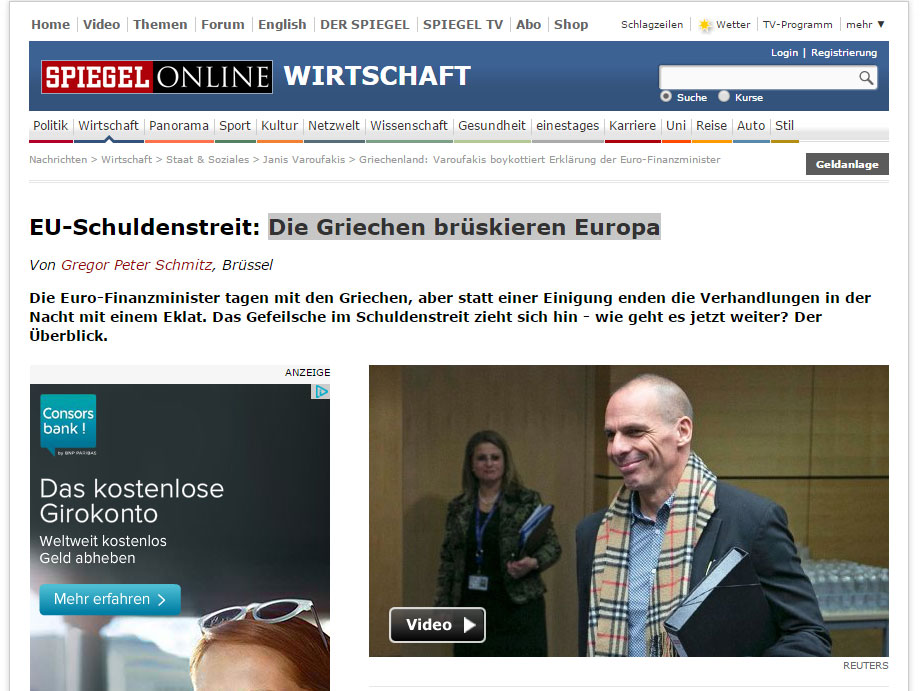Open the Panorama section tab

pos(179,126)
